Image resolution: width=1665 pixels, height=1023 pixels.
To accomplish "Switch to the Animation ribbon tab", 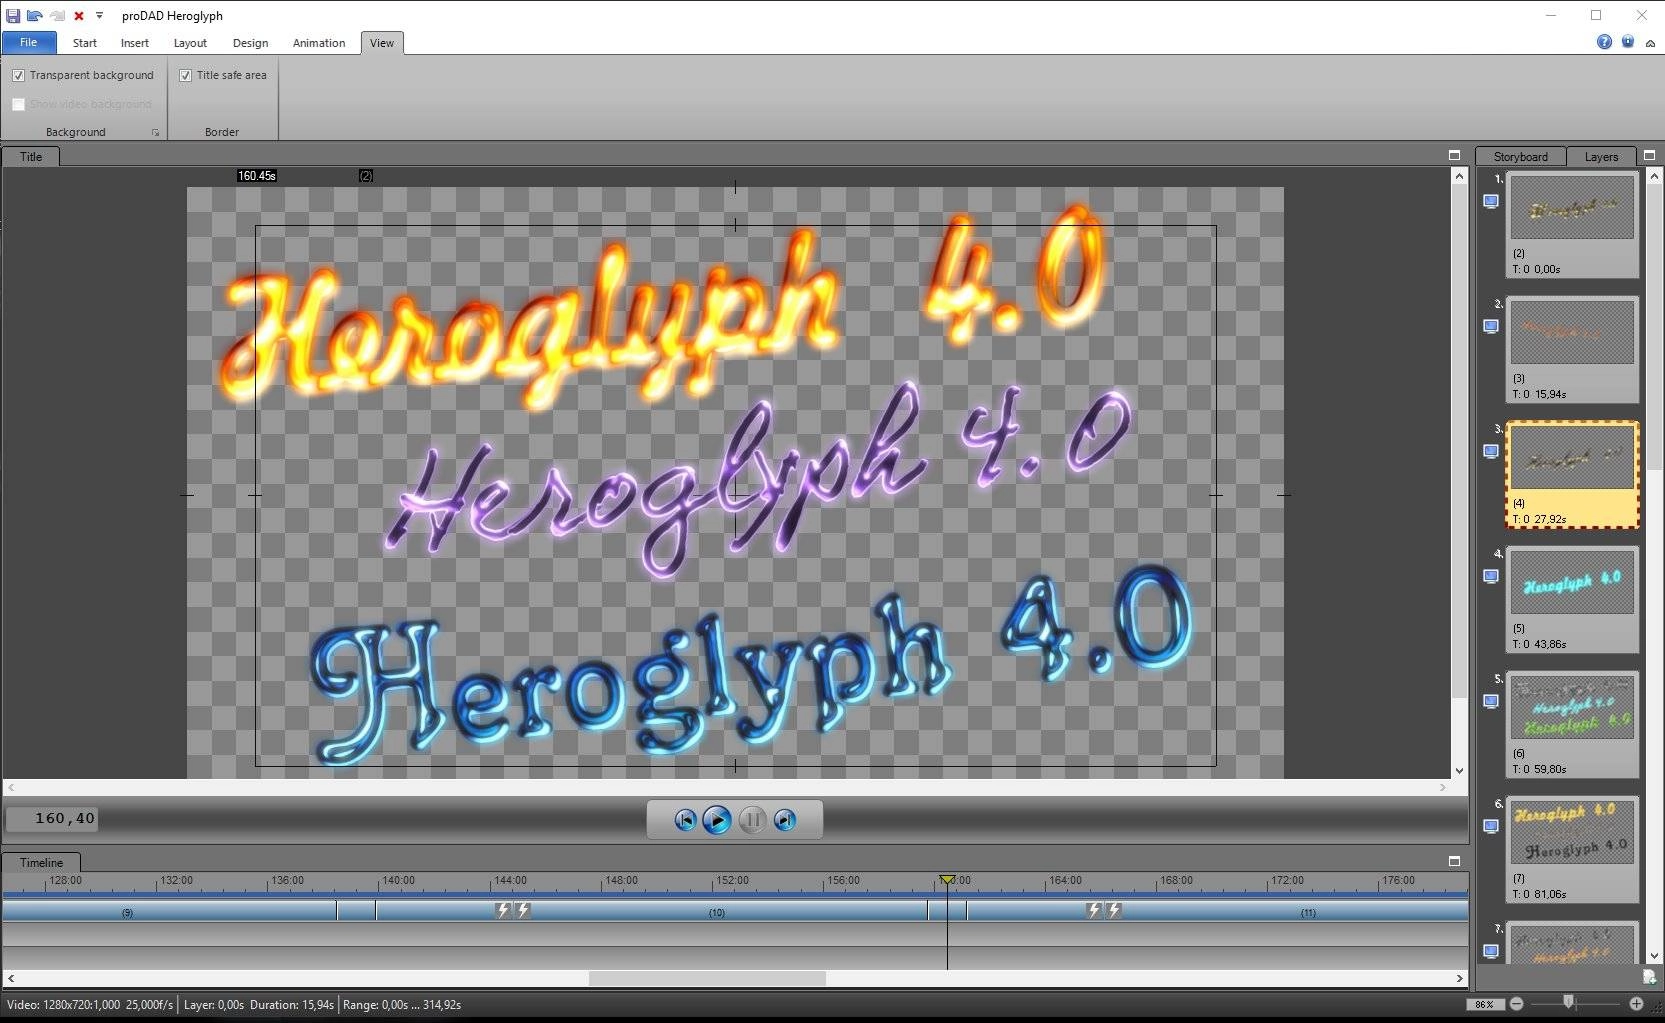I will [319, 43].
